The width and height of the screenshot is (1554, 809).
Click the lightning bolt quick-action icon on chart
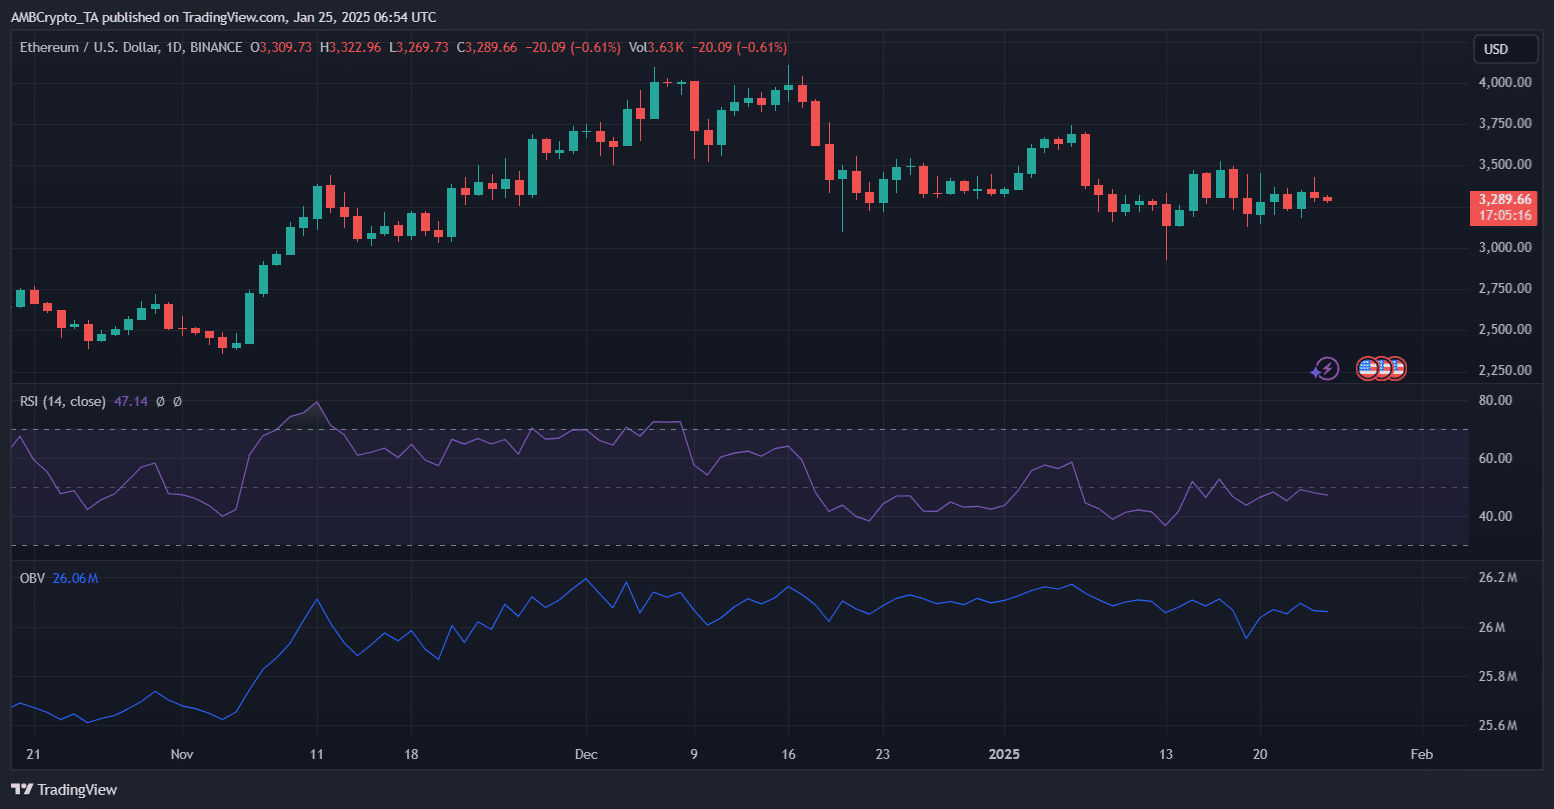pos(1327,367)
